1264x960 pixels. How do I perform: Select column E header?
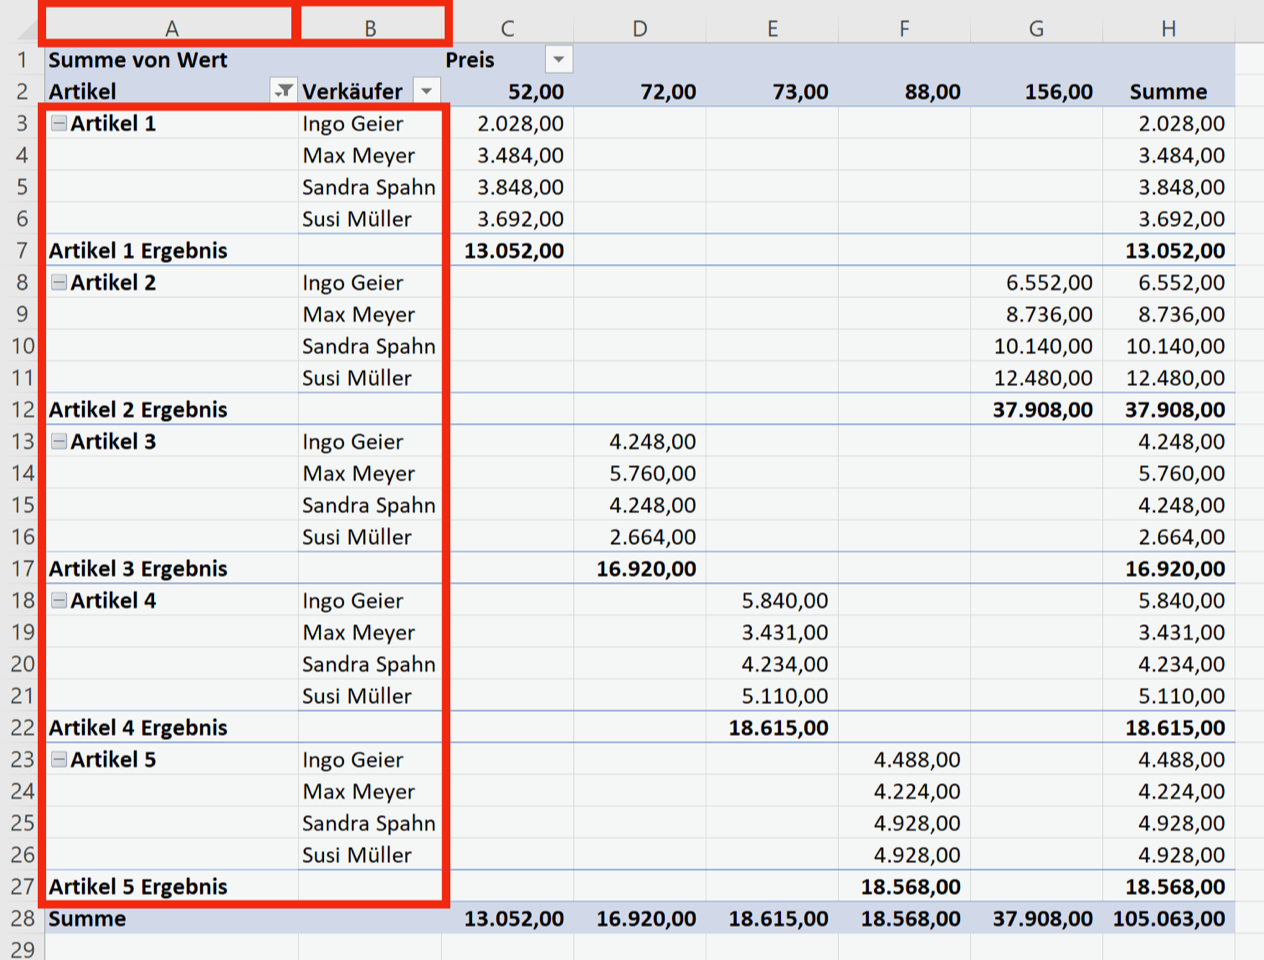coord(772,28)
